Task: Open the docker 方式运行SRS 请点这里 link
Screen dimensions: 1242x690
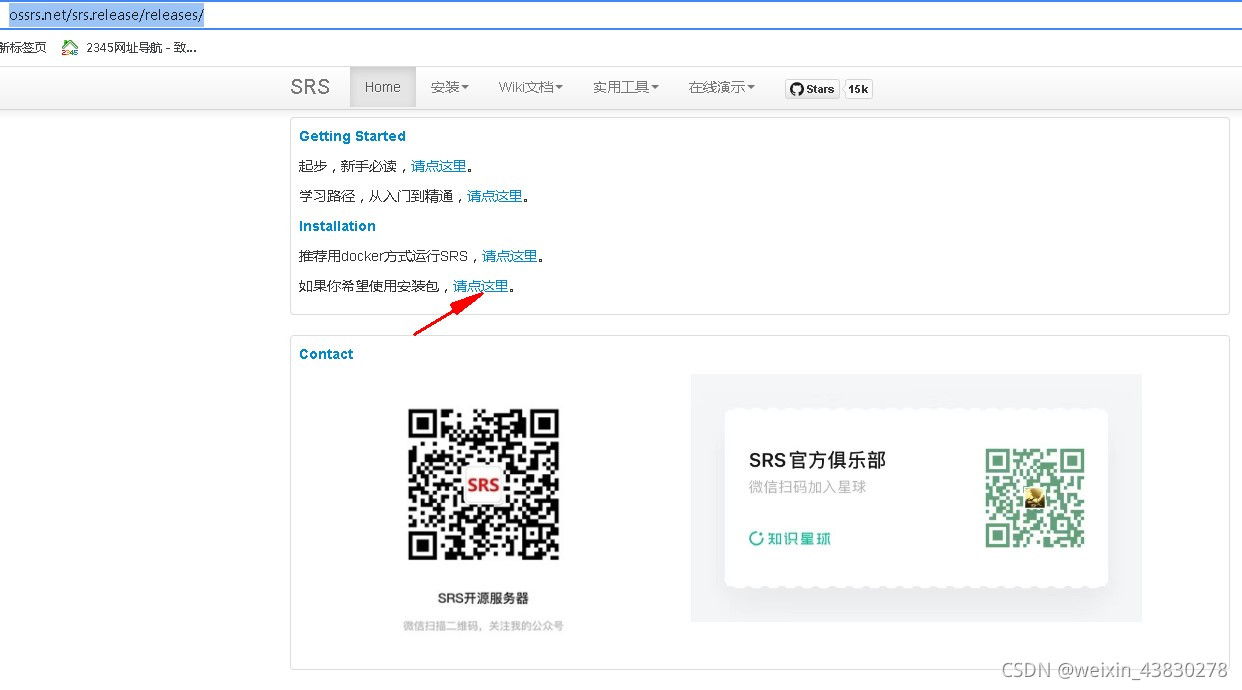Action: point(510,256)
